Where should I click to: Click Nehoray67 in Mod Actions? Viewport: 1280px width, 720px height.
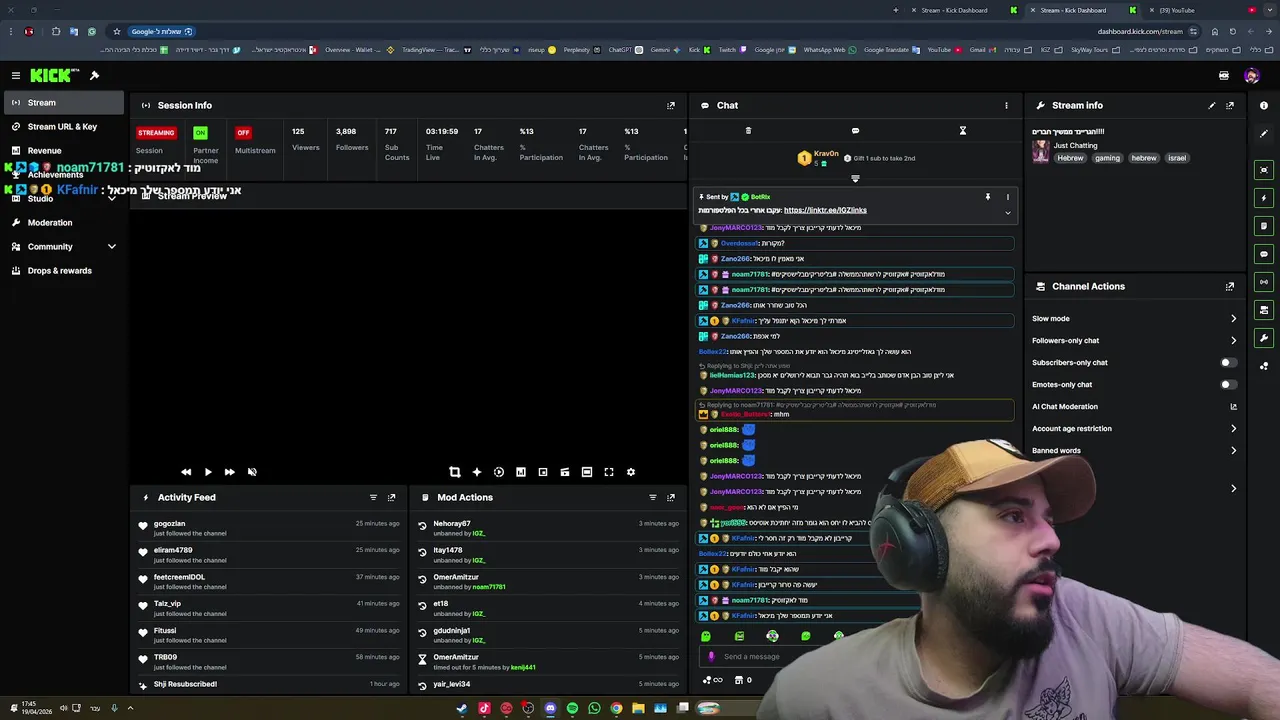coord(452,524)
